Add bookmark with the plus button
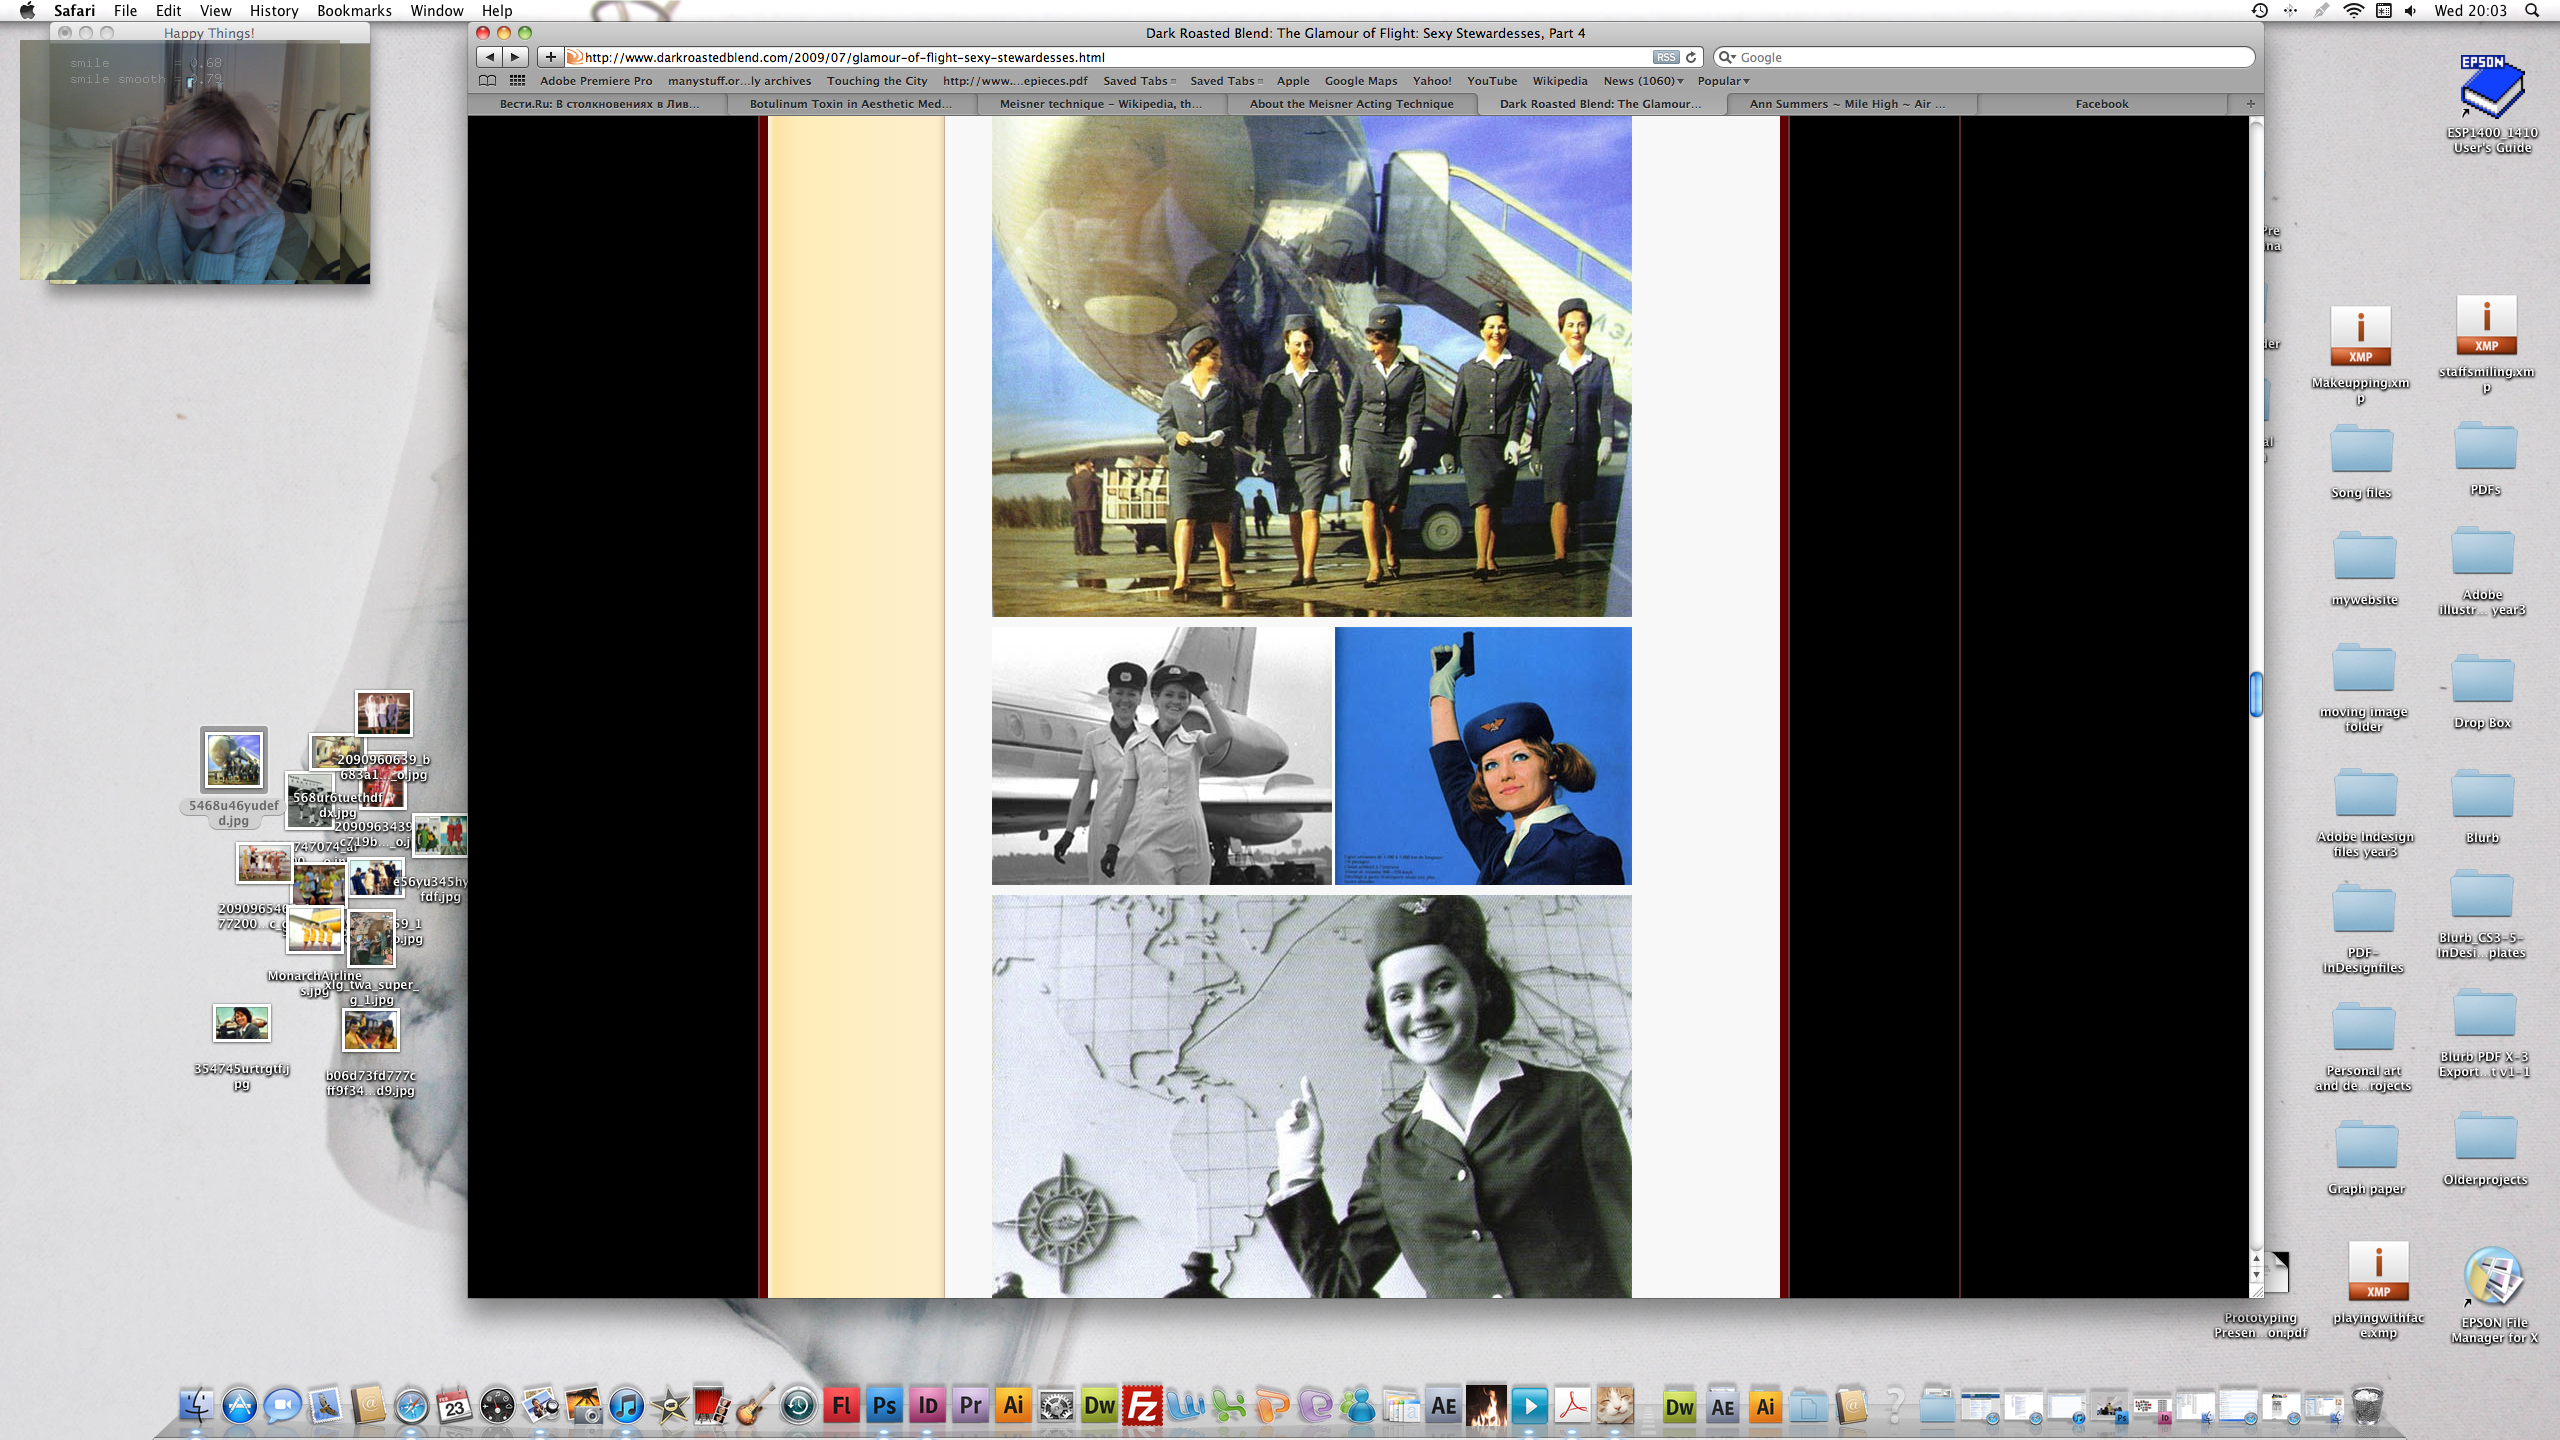 click(550, 57)
